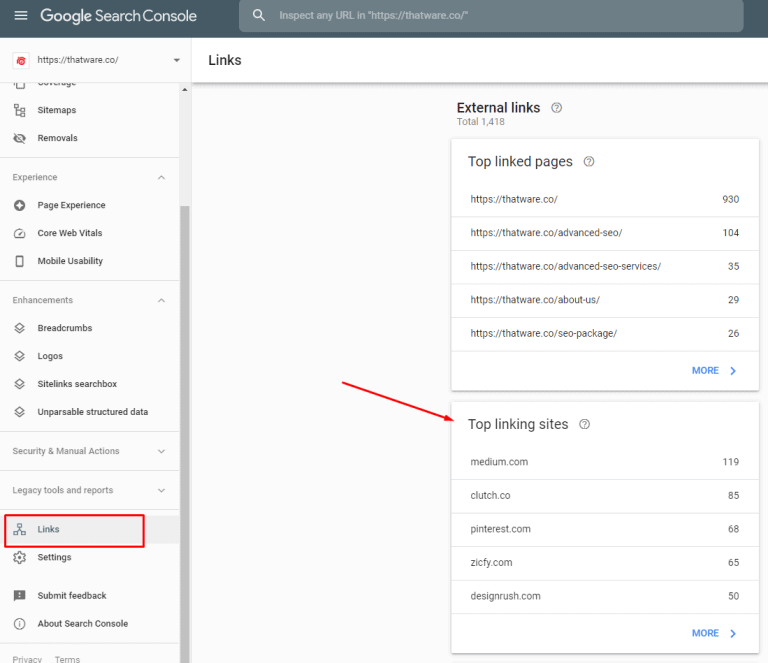This screenshot has height=663, width=768.
Task: Collapse the Enhancements section
Action: (x=161, y=300)
